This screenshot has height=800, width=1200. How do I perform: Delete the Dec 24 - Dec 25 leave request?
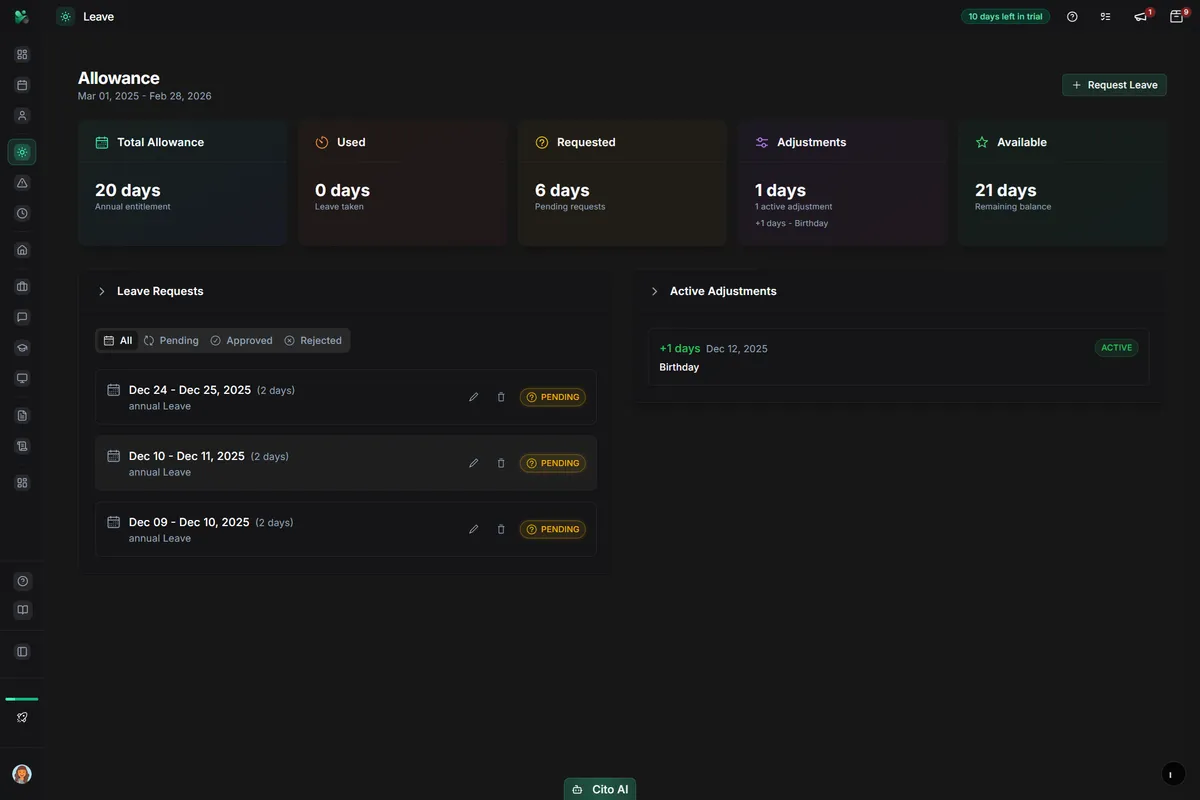pos(501,397)
